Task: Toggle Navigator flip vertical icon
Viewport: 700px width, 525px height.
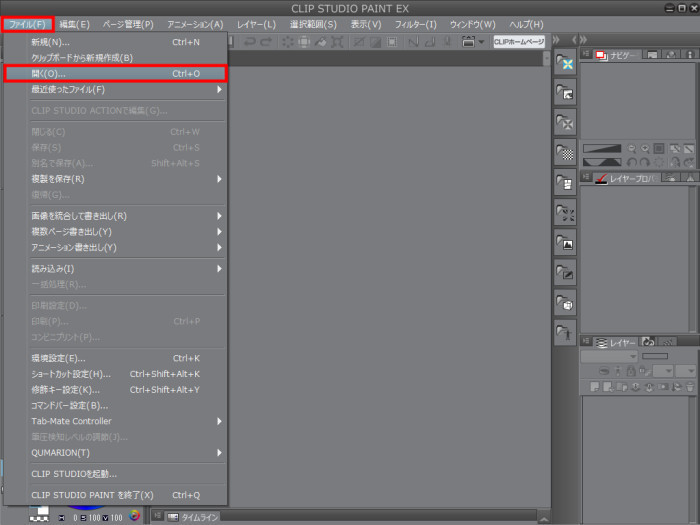Action: click(x=689, y=162)
